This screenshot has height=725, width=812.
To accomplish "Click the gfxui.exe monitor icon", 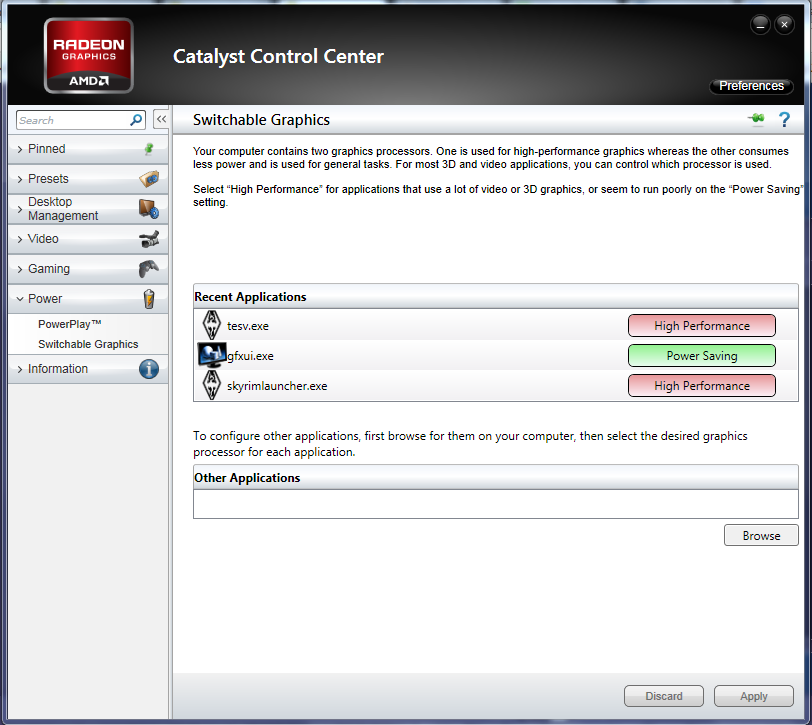I will click(x=212, y=355).
